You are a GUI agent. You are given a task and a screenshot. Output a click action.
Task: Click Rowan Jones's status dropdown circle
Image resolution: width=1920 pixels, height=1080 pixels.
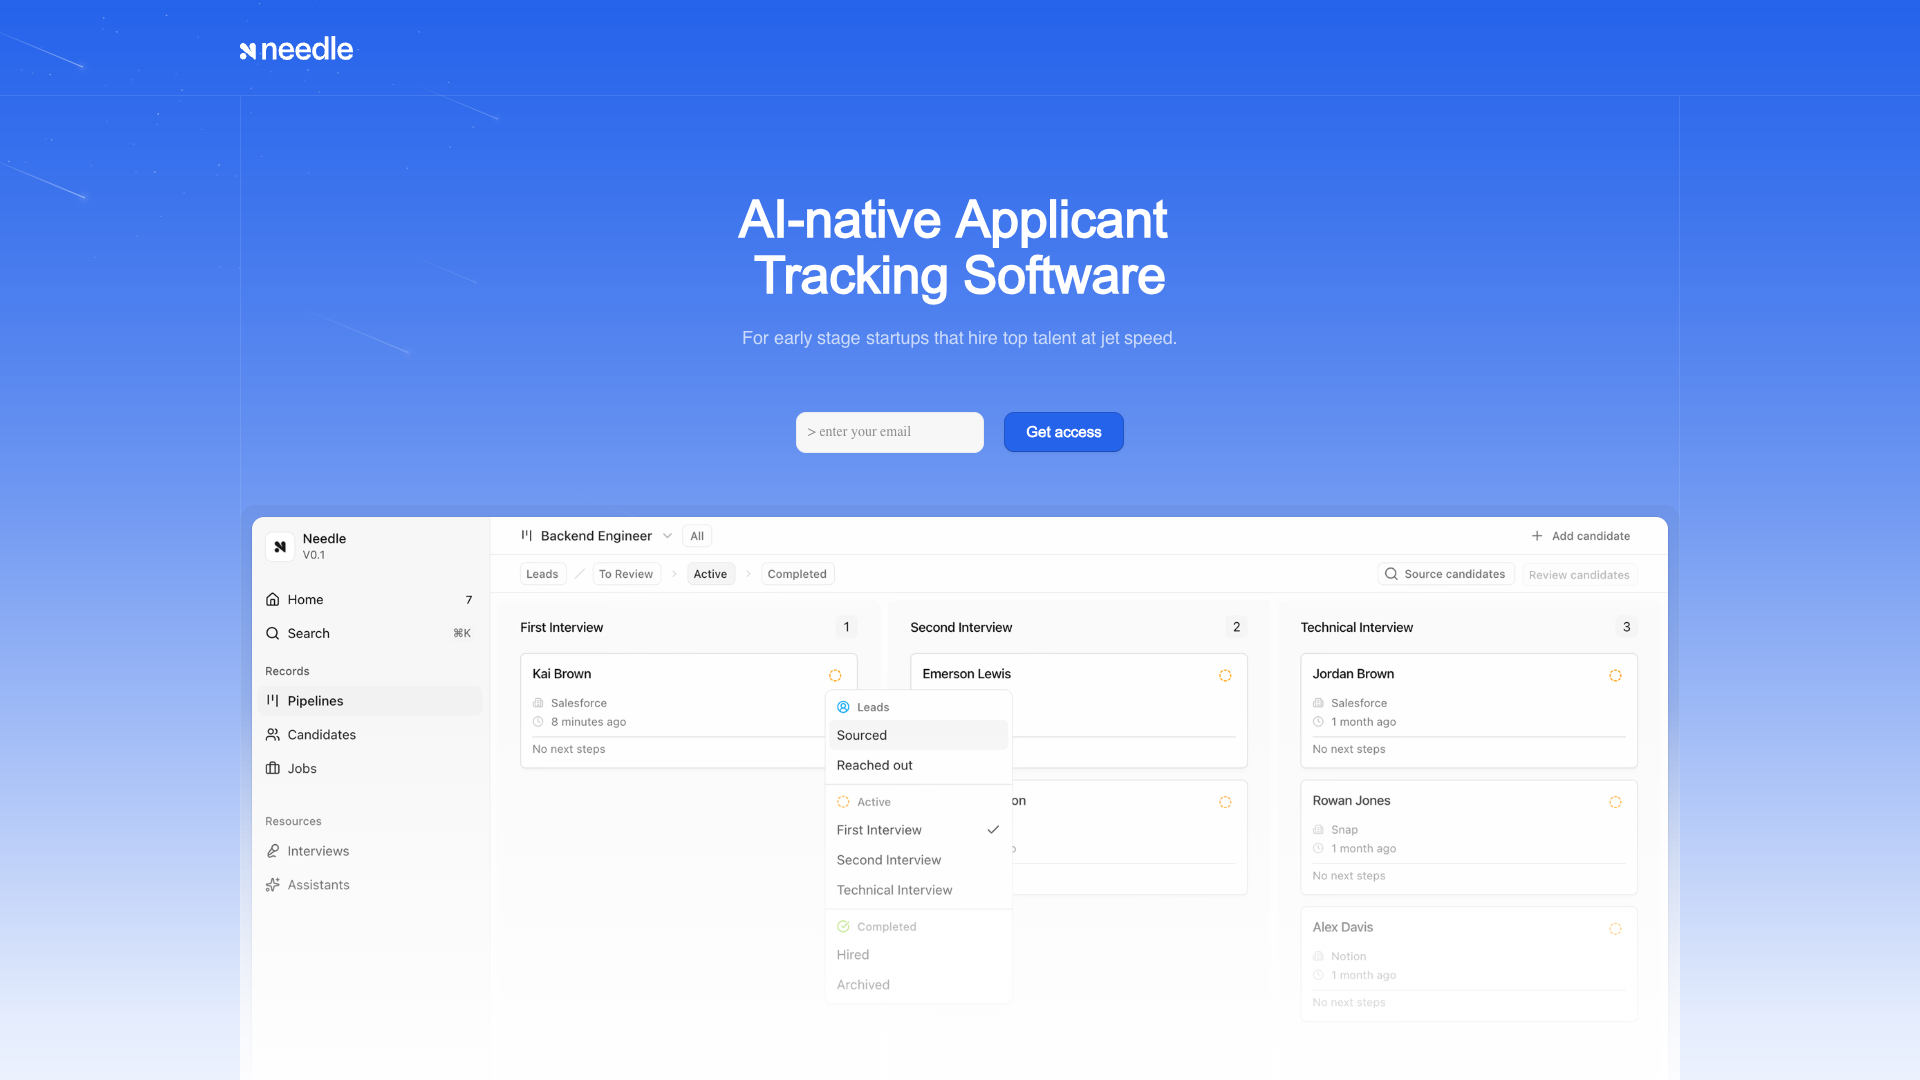pyautogui.click(x=1615, y=802)
